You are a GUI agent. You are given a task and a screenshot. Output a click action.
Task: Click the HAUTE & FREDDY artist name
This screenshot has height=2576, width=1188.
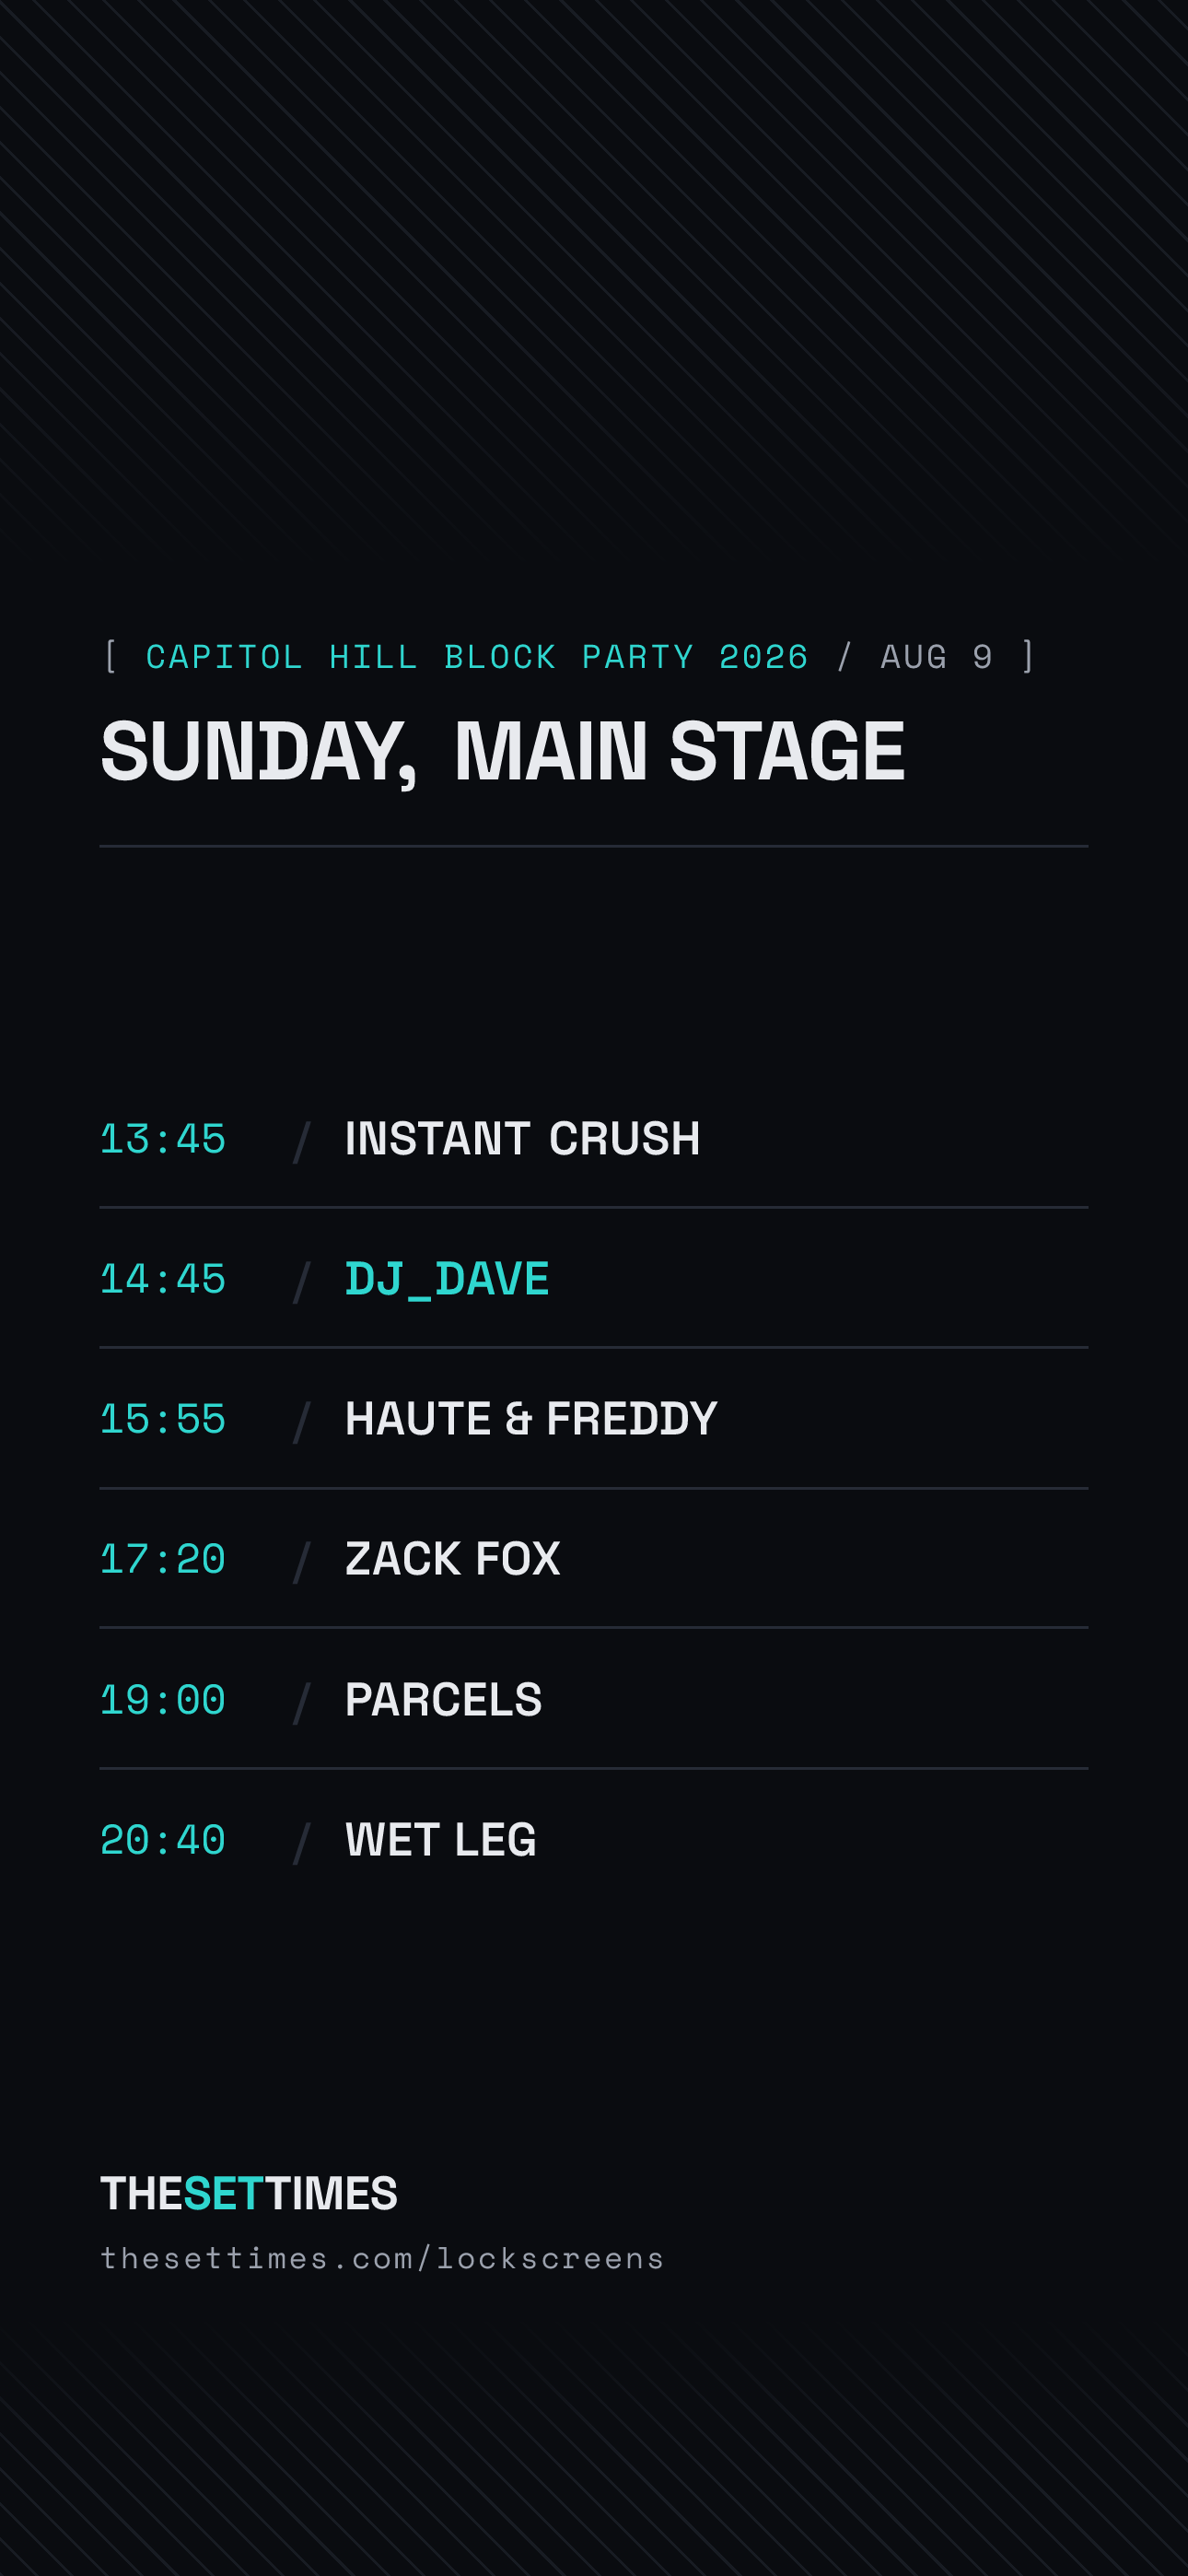pyautogui.click(x=531, y=1419)
